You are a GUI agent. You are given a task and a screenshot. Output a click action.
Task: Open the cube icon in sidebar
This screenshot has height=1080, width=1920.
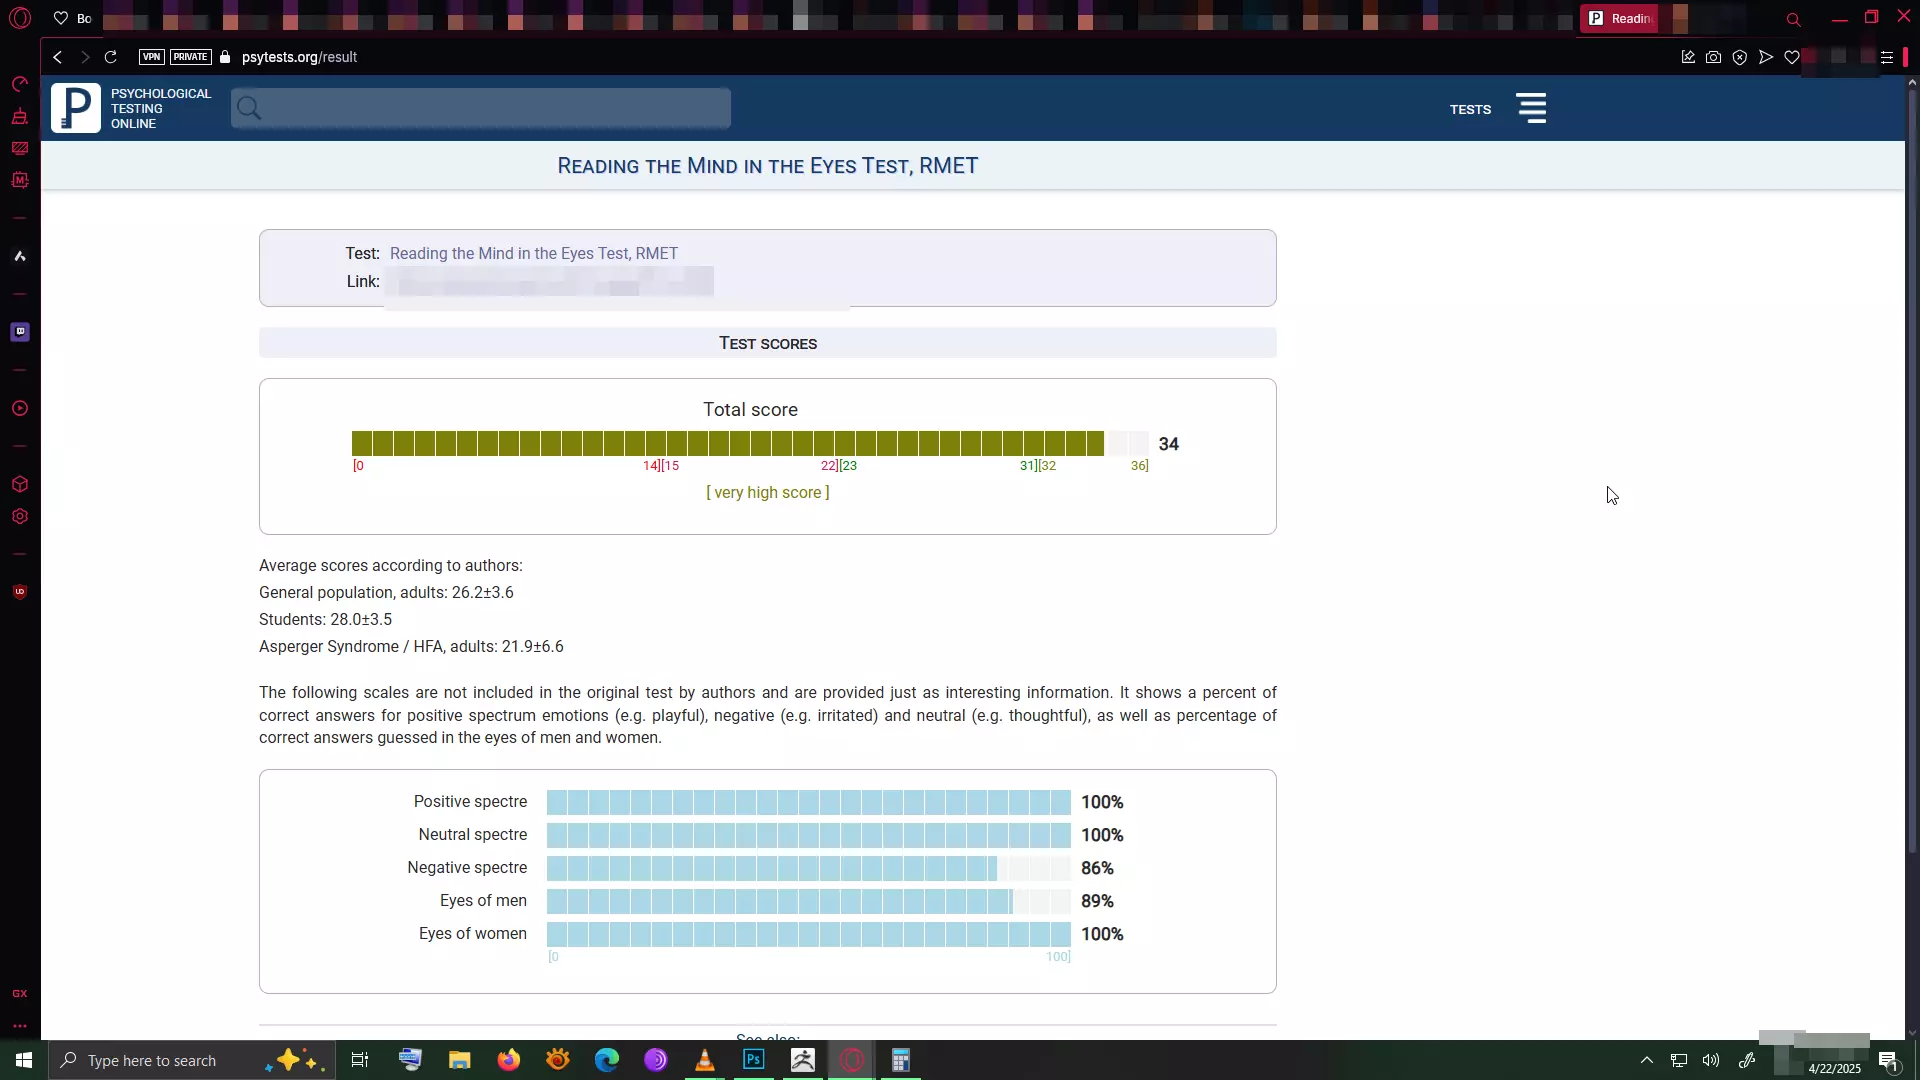(x=19, y=484)
